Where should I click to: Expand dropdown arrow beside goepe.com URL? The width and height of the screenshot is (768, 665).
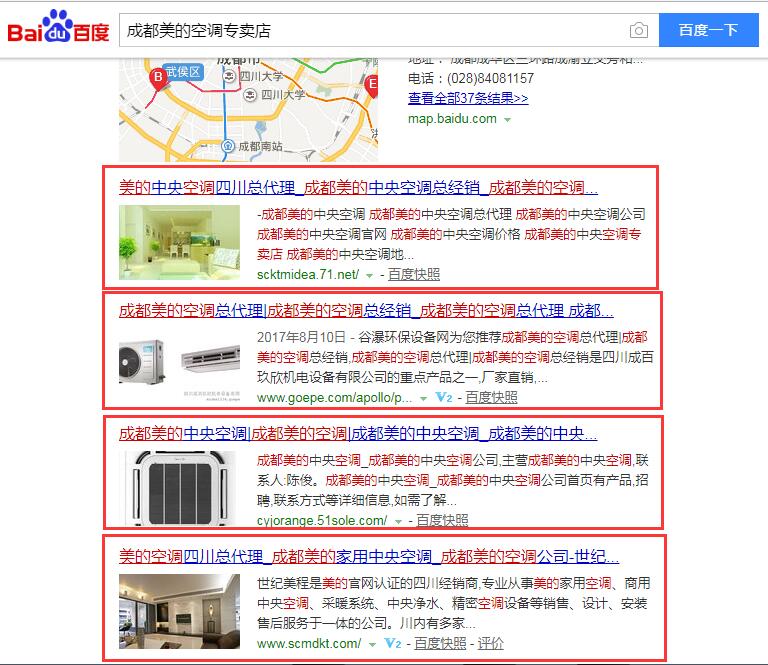[x=423, y=398]
